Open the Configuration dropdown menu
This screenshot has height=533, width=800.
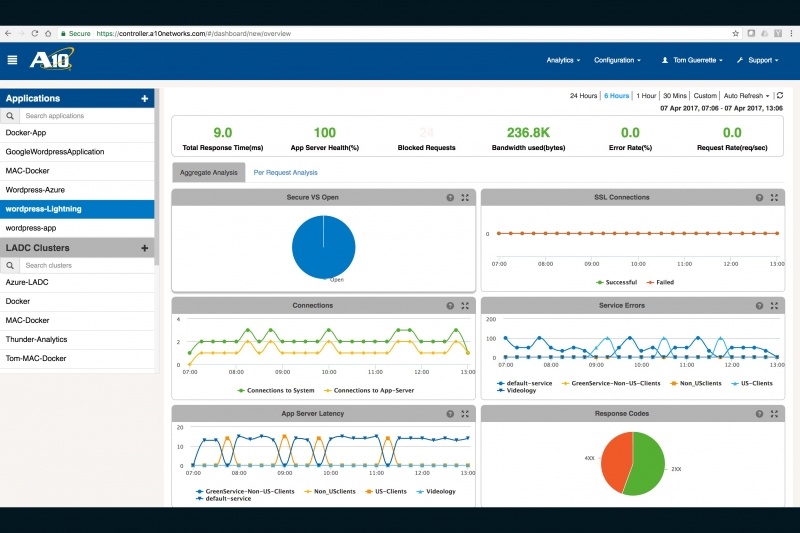[x=617, y=60]
